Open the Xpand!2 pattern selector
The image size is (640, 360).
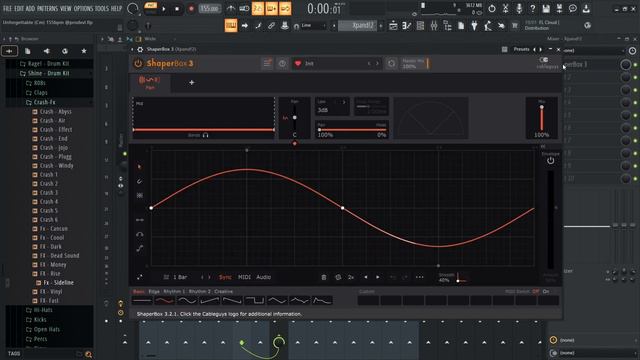(358, 26)
